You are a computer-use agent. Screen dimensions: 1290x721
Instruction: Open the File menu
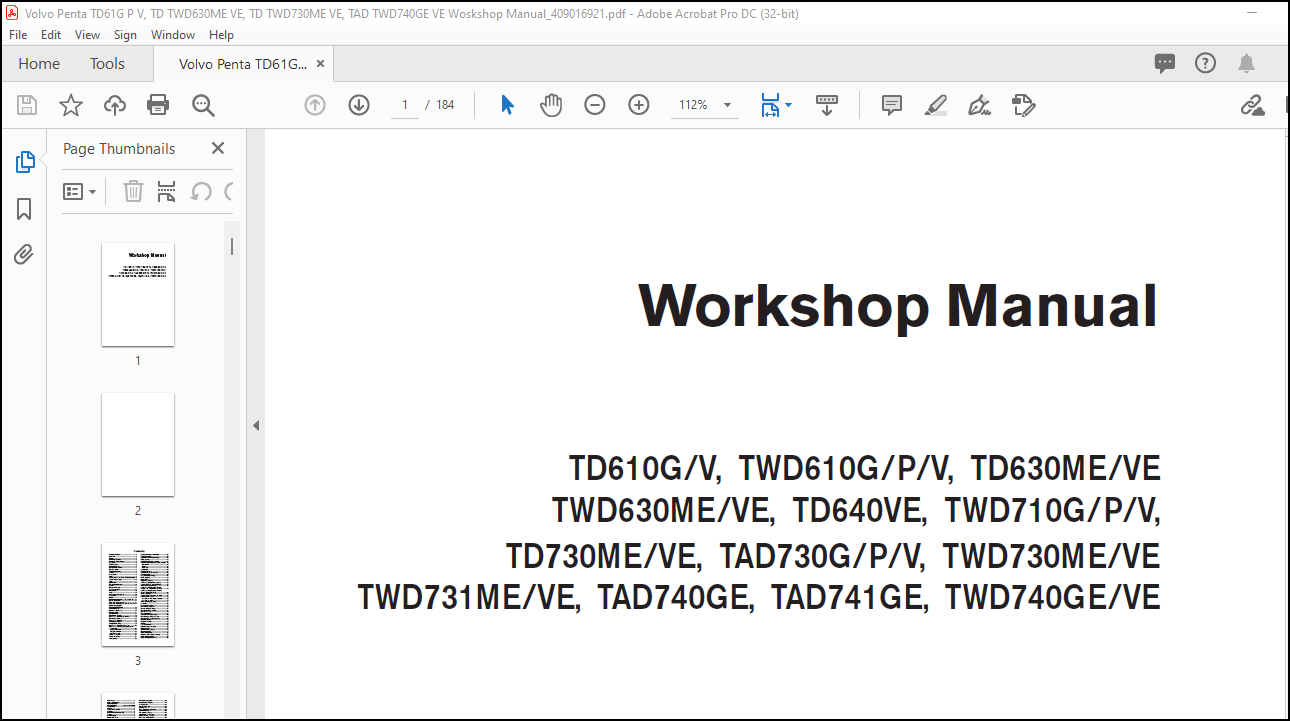click(x=18, y=35)
